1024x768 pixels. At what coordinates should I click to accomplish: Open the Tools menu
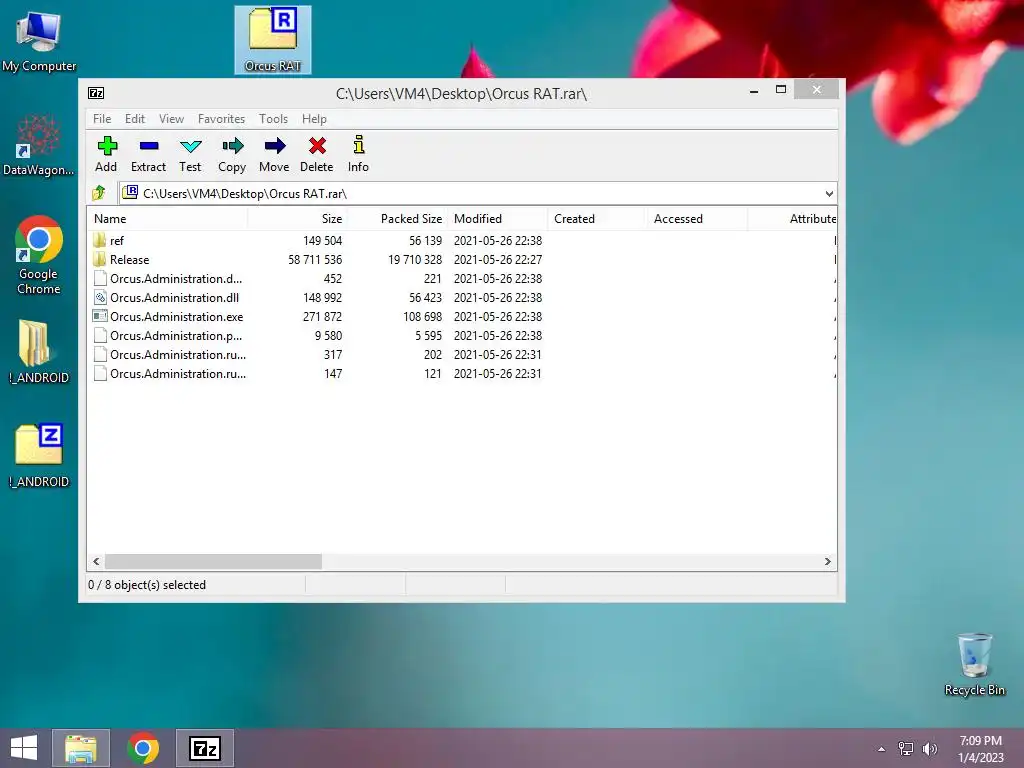tap(273, 119)
